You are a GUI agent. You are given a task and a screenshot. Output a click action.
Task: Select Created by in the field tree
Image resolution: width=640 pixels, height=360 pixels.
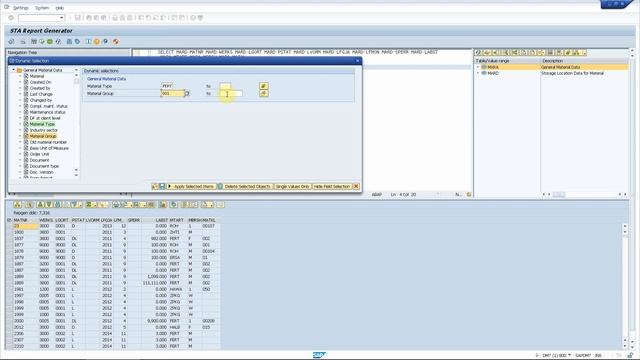40,88
